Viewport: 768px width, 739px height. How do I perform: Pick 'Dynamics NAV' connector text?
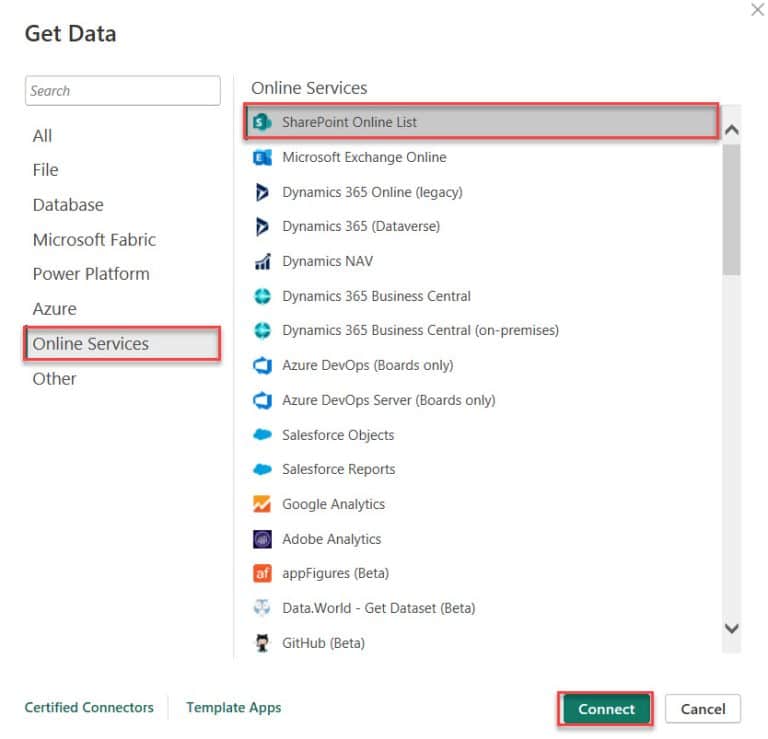(x=327, y=262)
